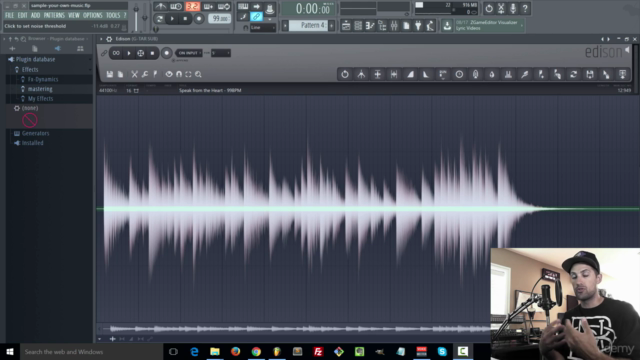The image size is (640, 360).
Task: Open the plugin picker plug icon
Action: (x=418, y=26)
